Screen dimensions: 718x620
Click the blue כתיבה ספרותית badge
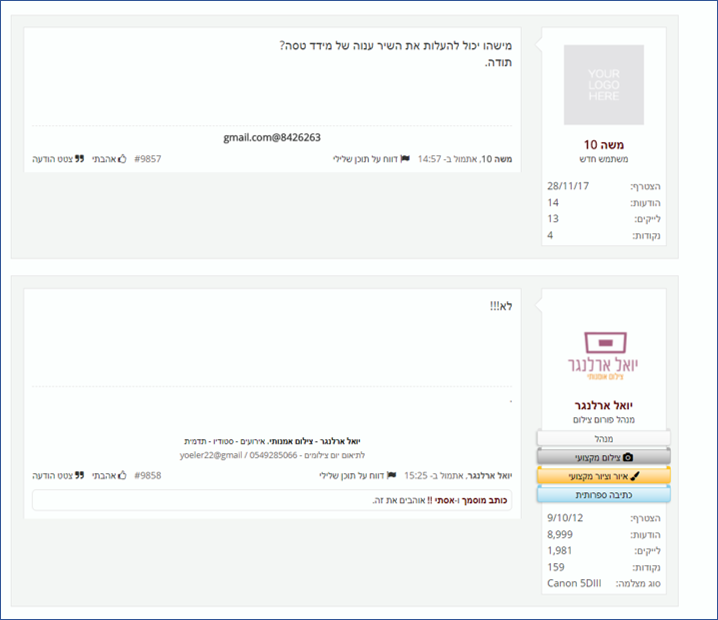pyautogui.click(x=603, y=495)
